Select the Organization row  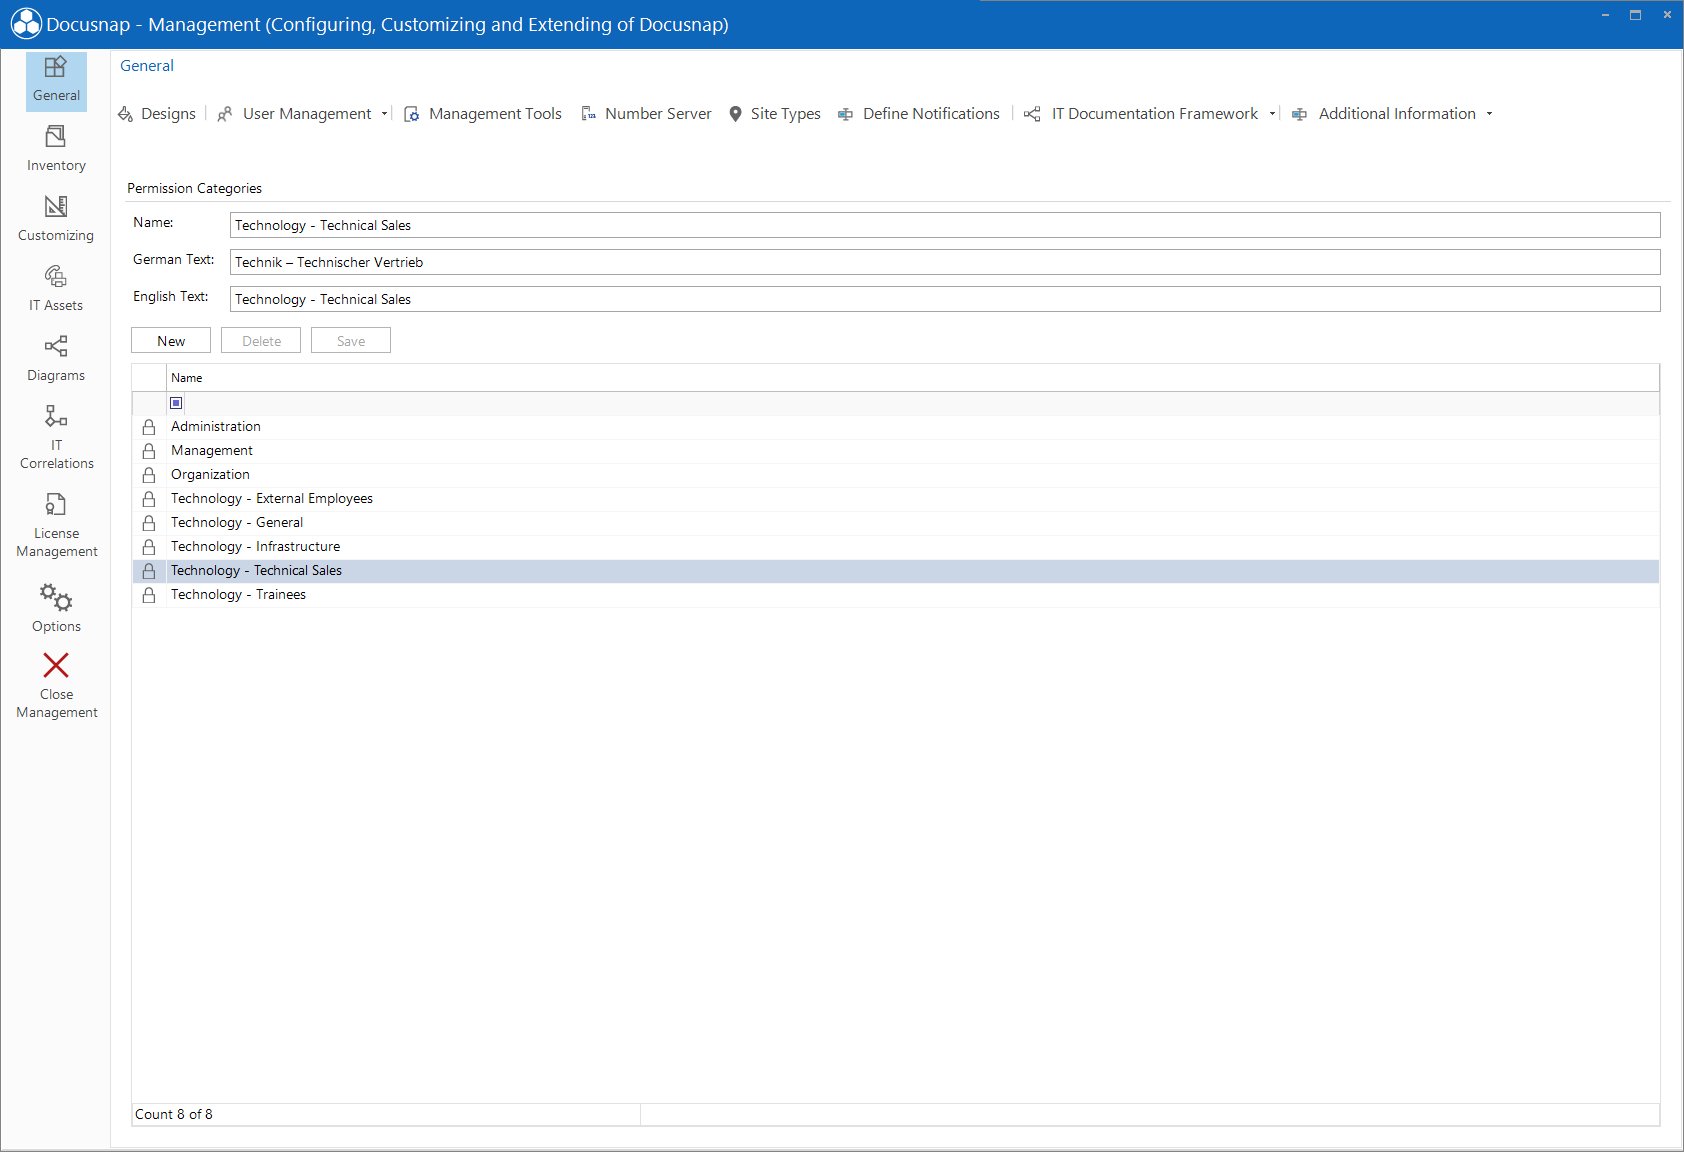point(895,475)
